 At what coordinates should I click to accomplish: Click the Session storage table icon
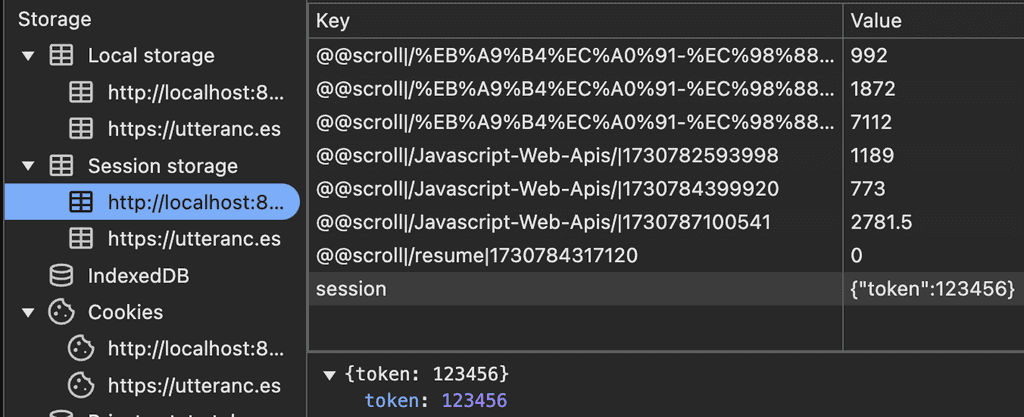61,166
